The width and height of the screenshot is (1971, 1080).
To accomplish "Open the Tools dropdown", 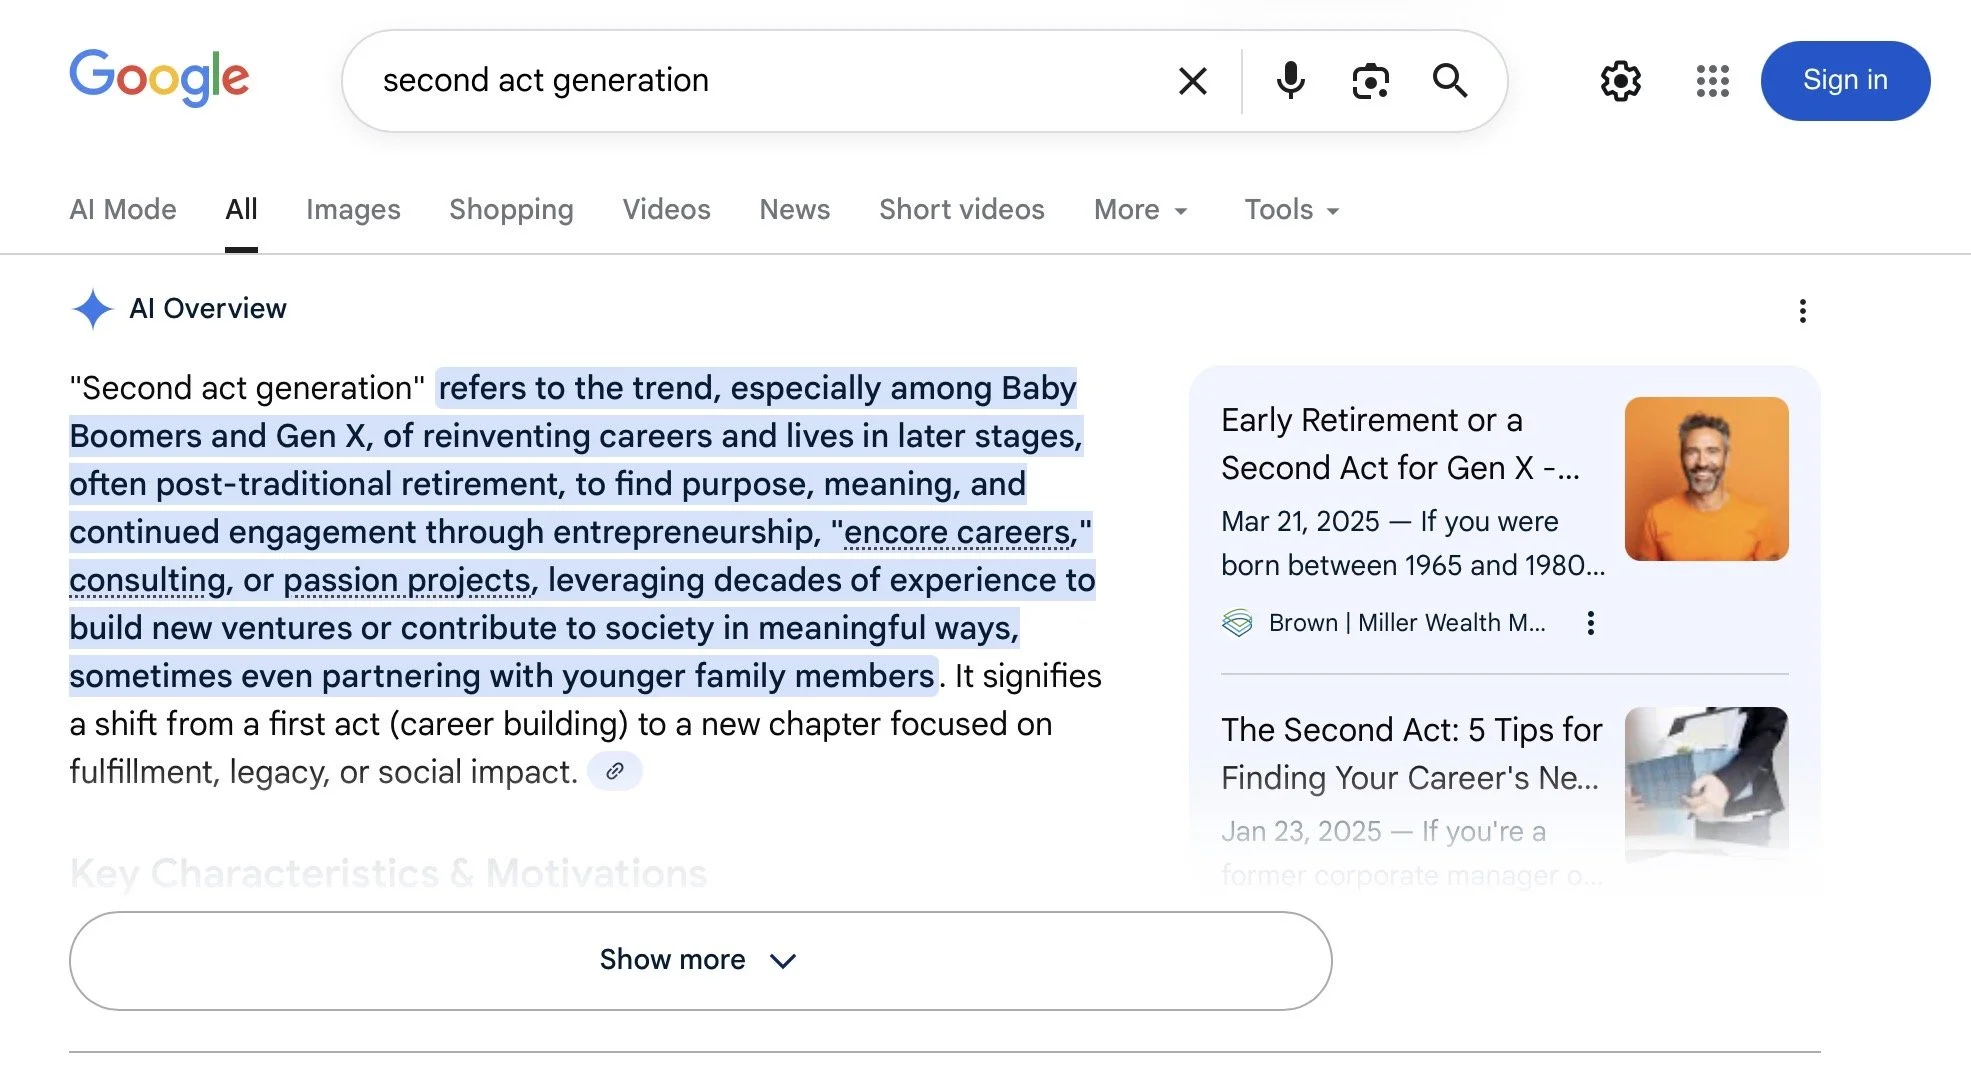I will point(1290,210).
